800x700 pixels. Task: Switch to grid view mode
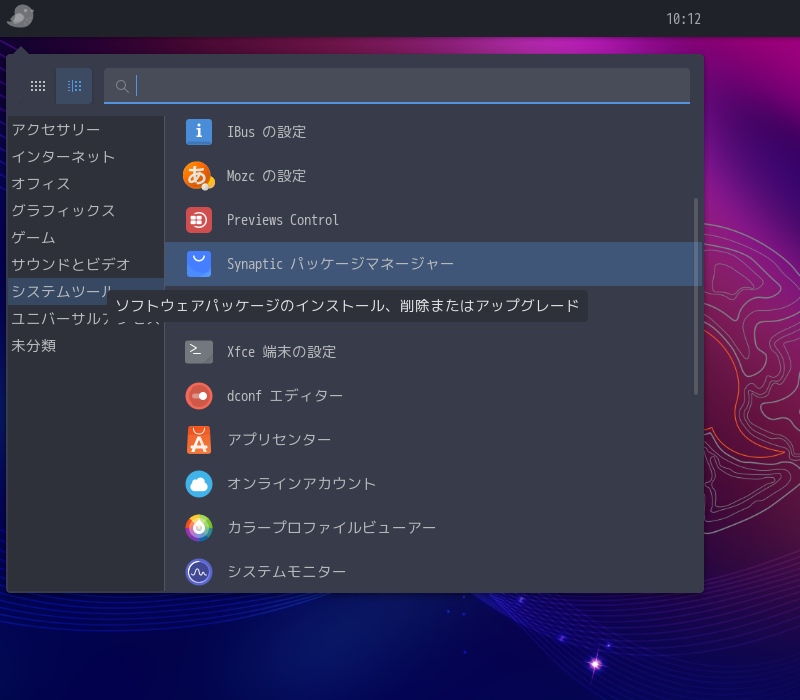point(38,86)
